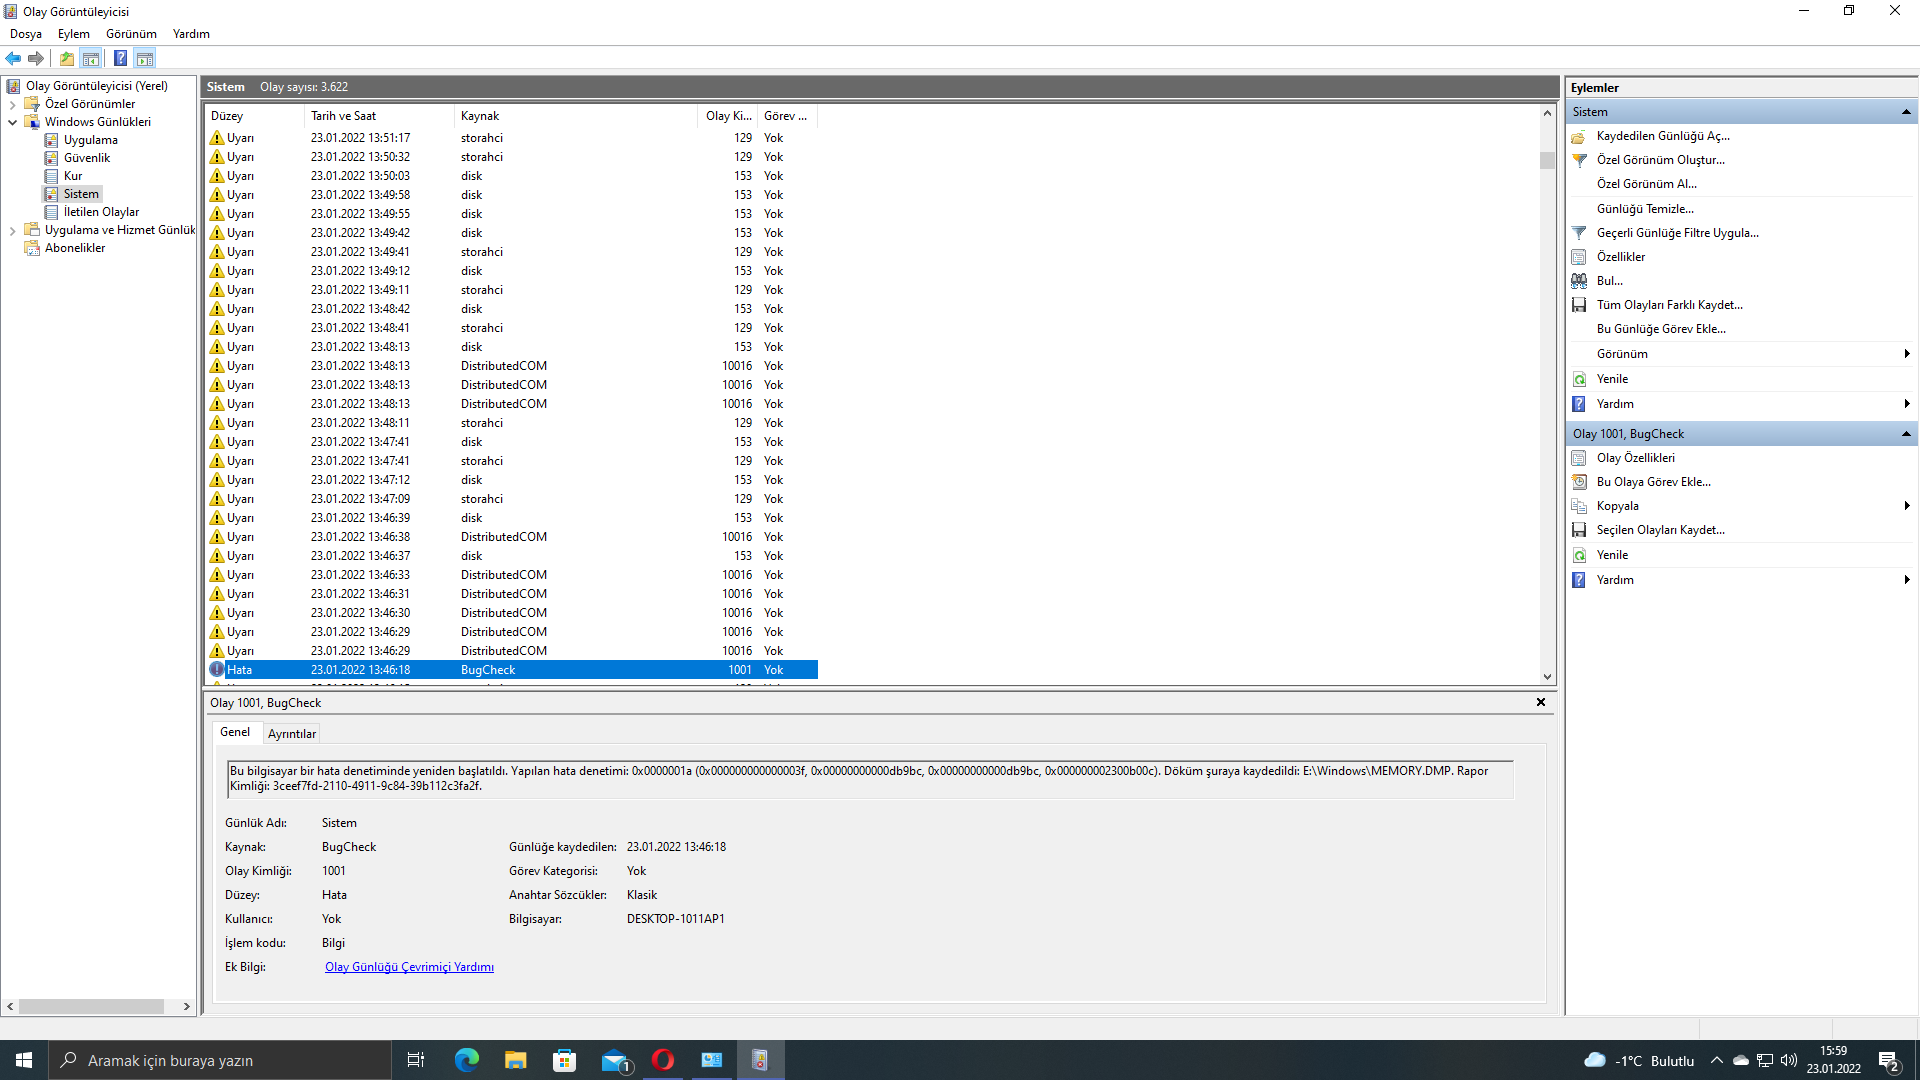The height and width of the screenshot is (1080, 1920).
Task: Select the Güvenlik log in the tree
Action: (87, 158)
